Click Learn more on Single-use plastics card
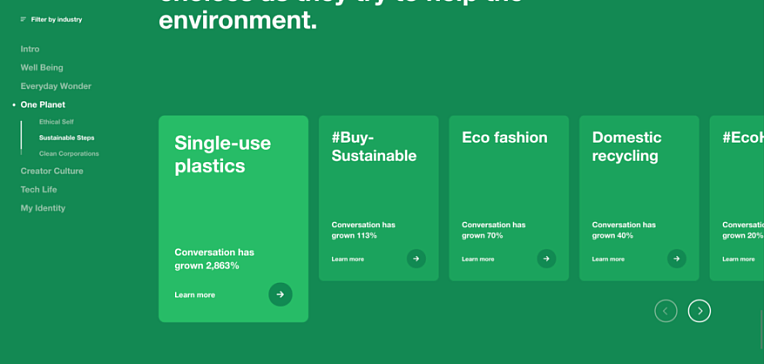 pos(195,295)
